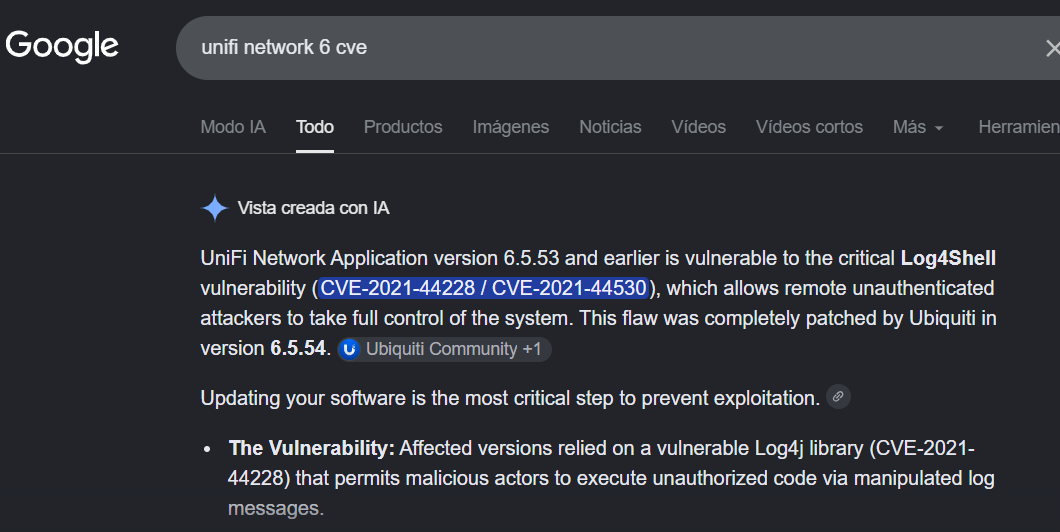Select the Todo tab

tap(315, 127)
